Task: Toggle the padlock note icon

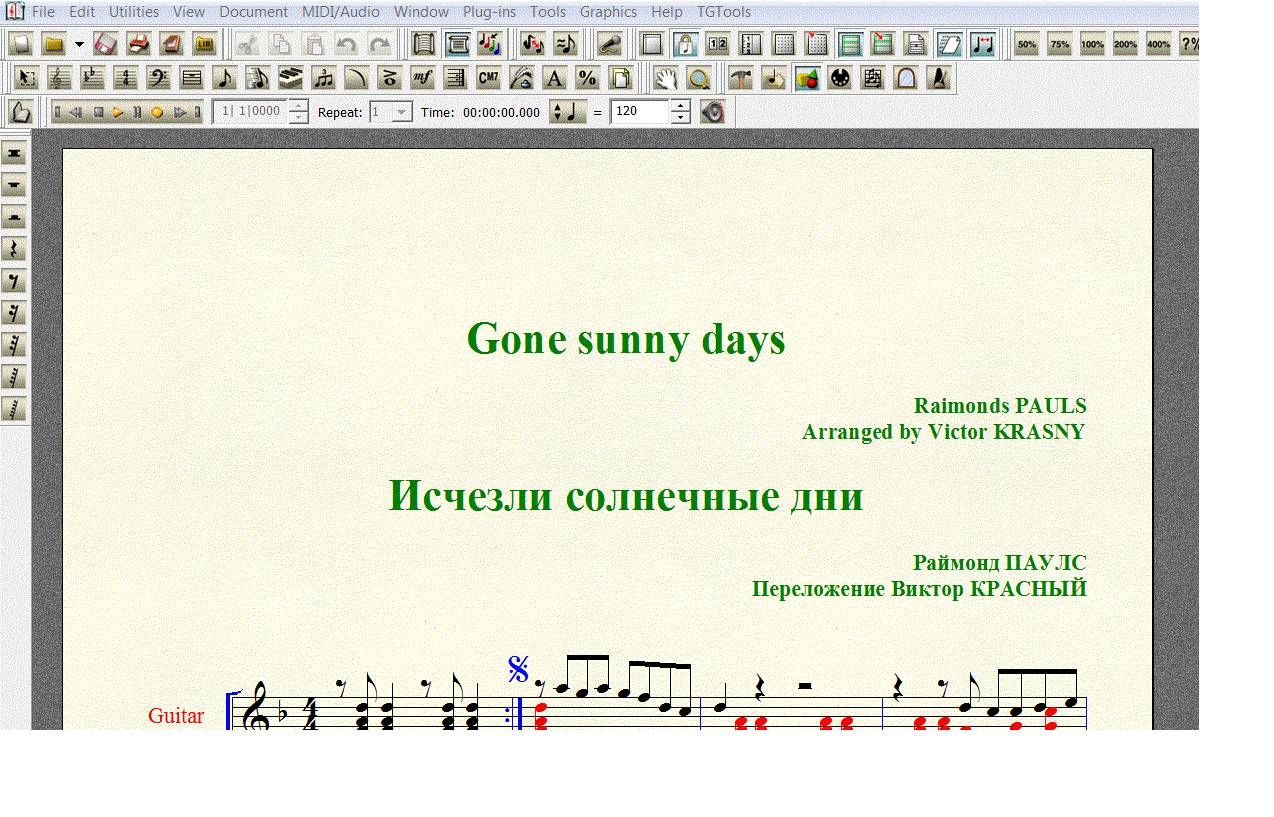Action: pos(685,44)
